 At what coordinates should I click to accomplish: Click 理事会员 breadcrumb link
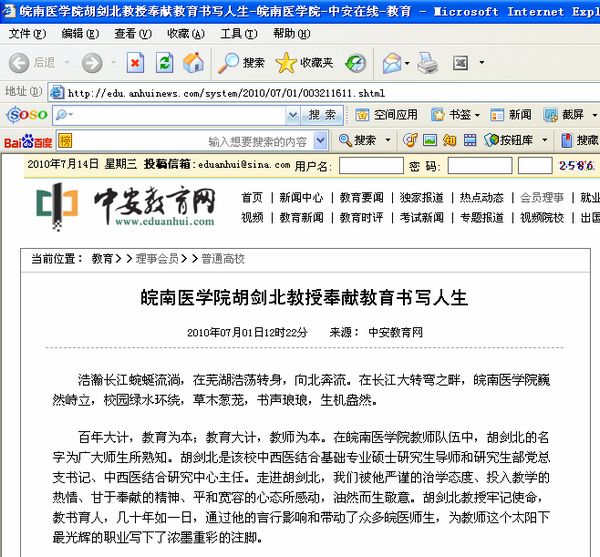tap(157, 259)
